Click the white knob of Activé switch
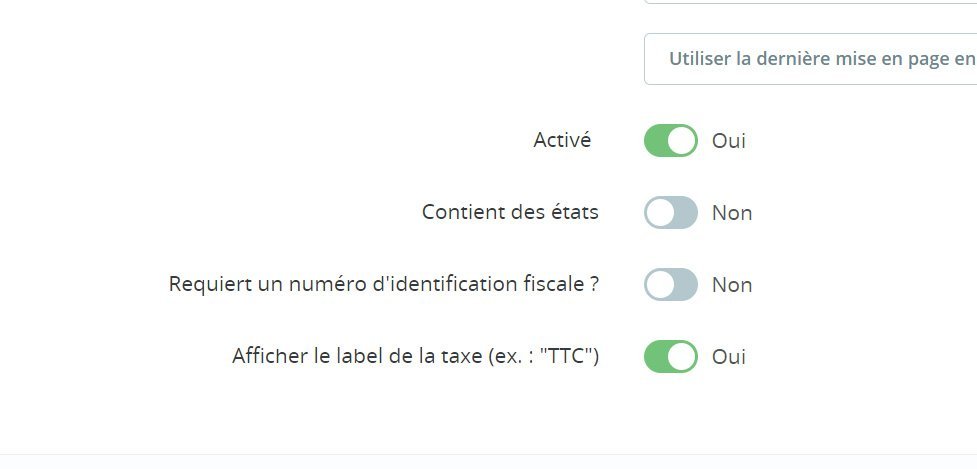The height and width of the screenshot is (469, 977). tap(682, 141)
